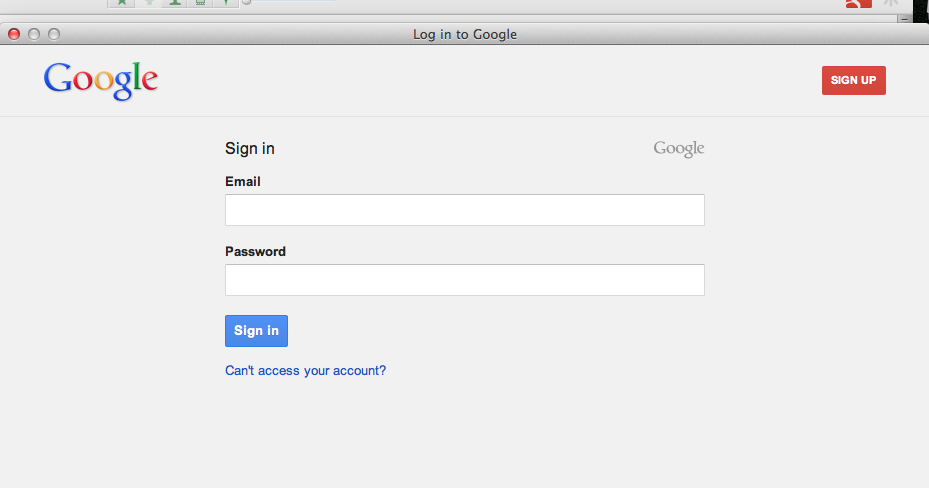Click the faded green arrow toolbar icon
This screenshot has width=929, height=488.
pos(149,3)
